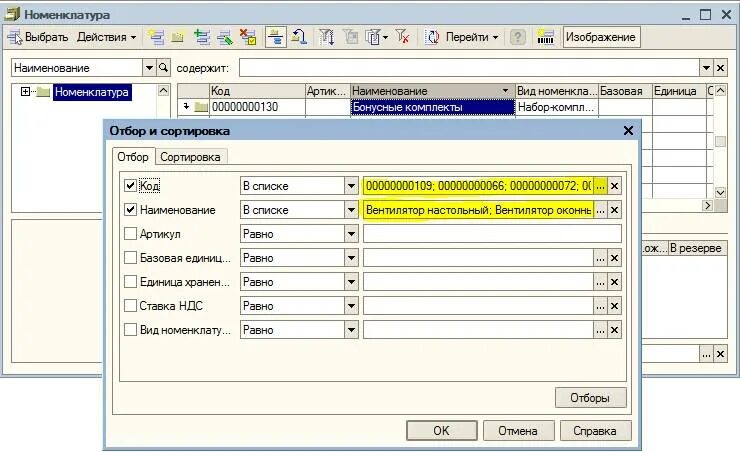Click the help question mark icon
Viewport: 740px width, 452px height.
pos(518,37)
